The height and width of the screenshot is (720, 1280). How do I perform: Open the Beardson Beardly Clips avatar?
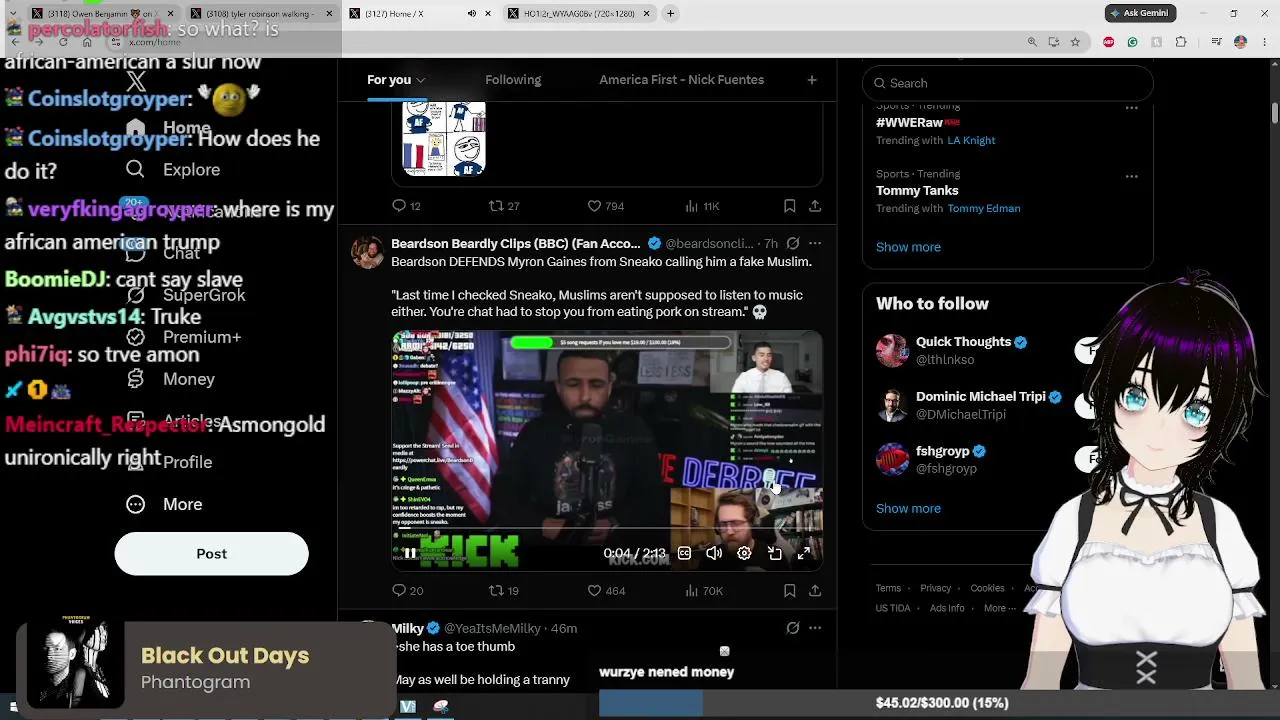coord(367,252)
